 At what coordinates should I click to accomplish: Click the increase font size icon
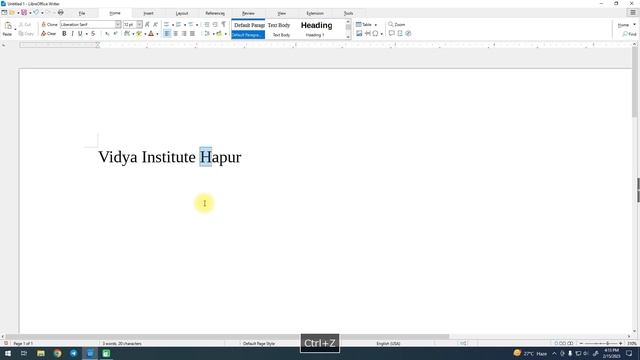pos(147,25)
